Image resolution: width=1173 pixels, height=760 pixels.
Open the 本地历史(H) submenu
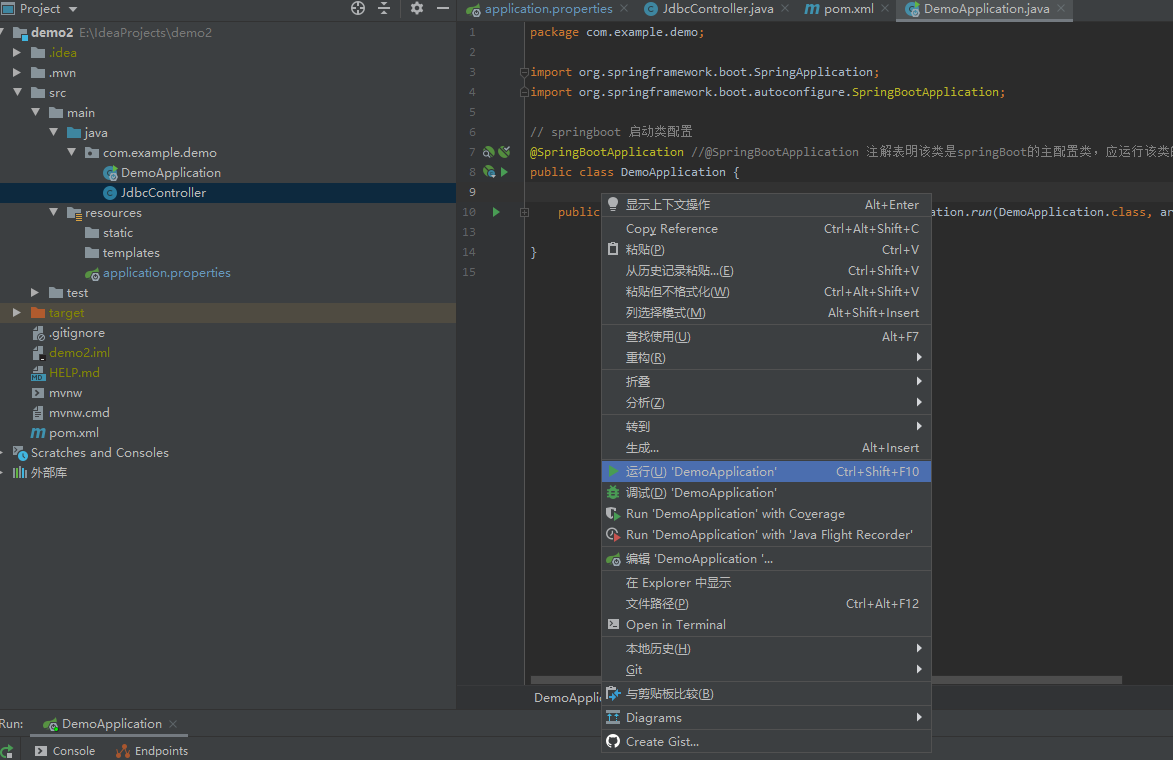(x=766, y=649)
